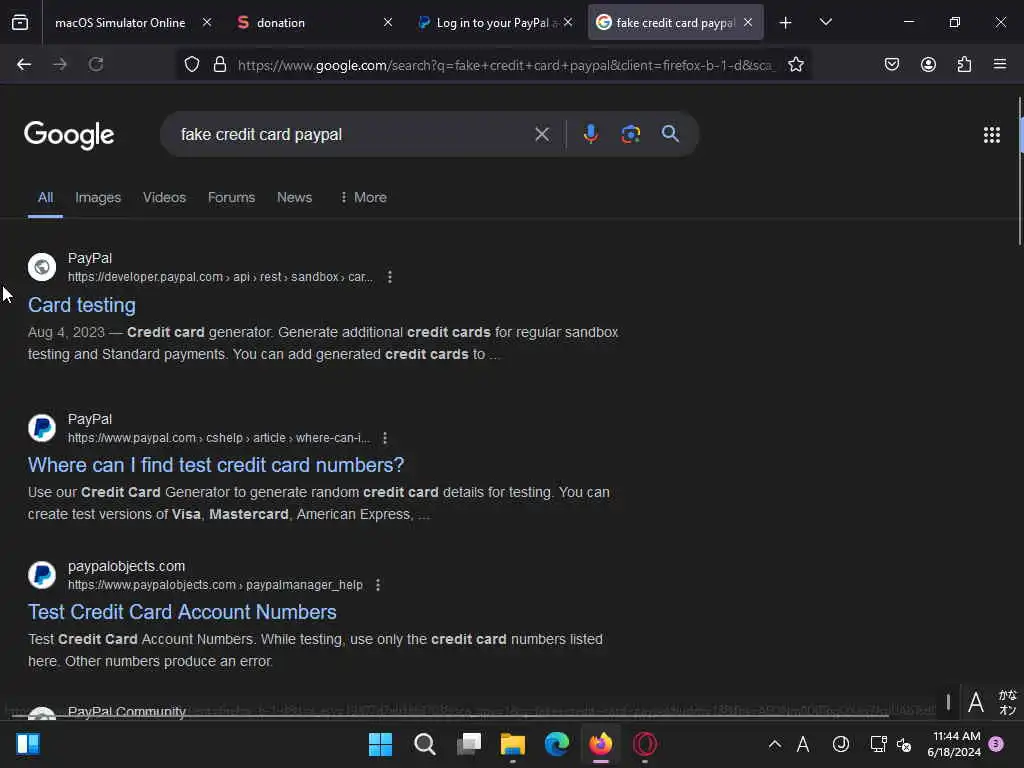Focus the browser address bar
This screenshot has width=1024, height=768.
(506, 65)
